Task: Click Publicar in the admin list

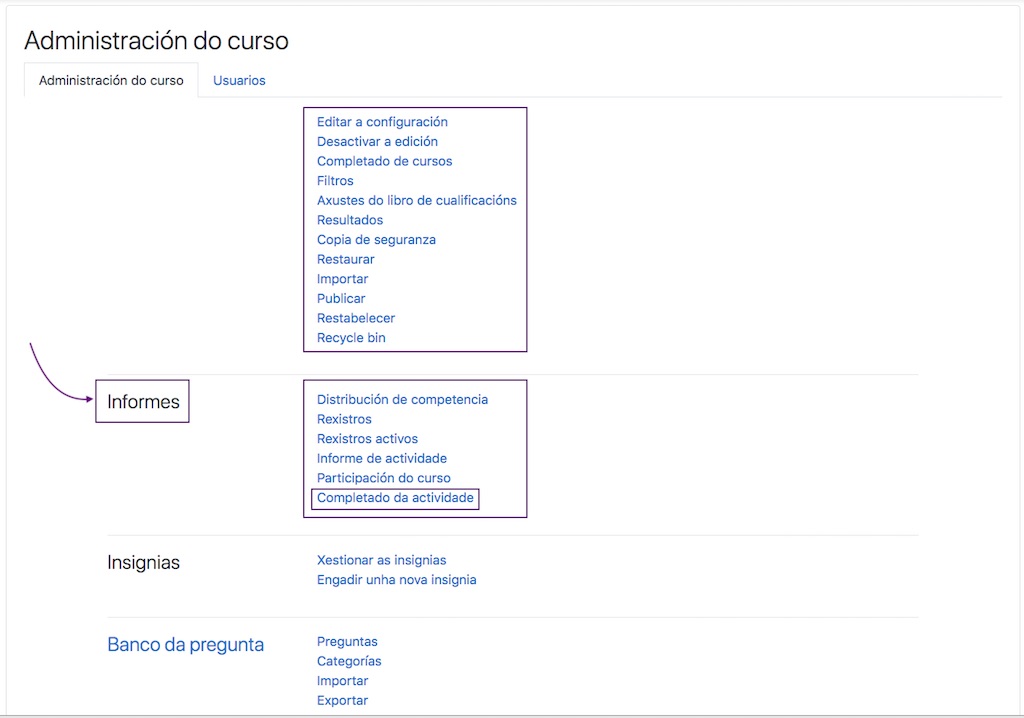Action: tap(341, 298)
